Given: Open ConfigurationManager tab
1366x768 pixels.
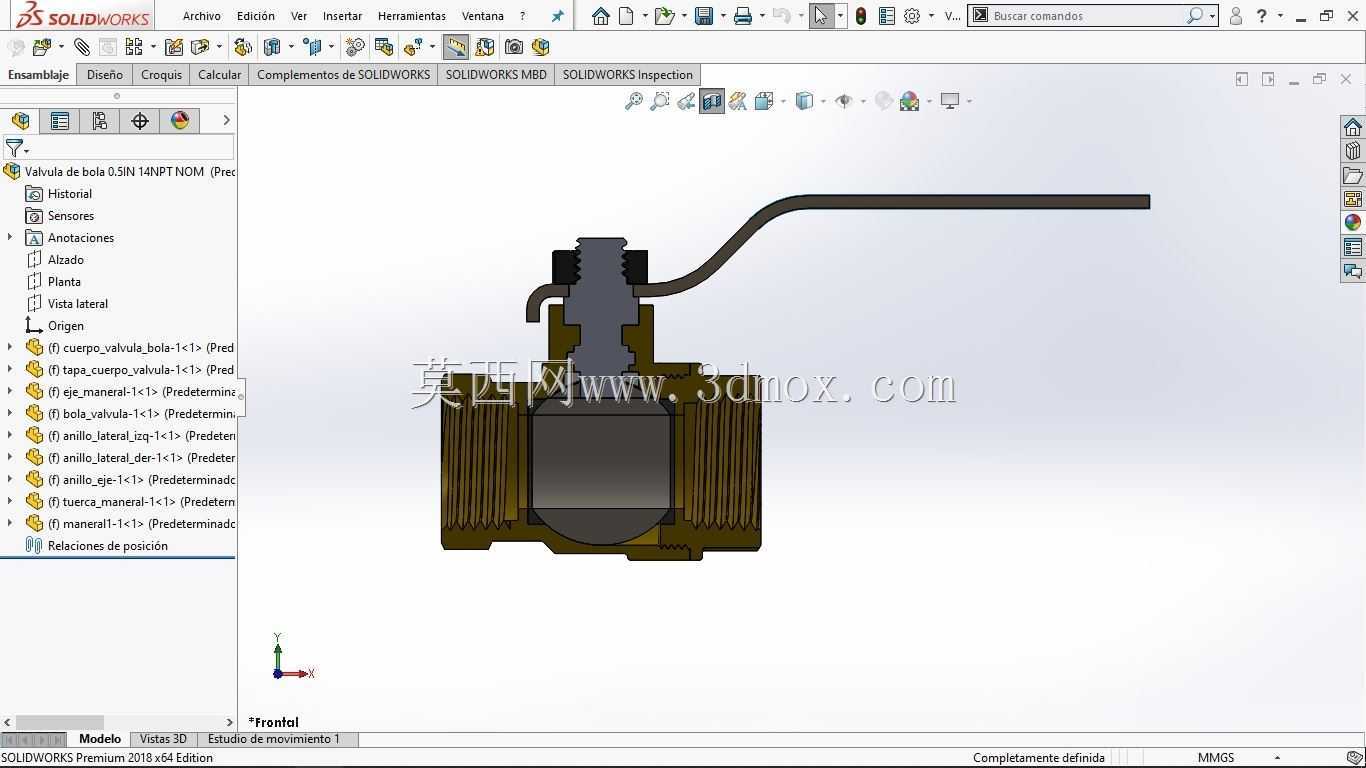Looking at the screenshot, I should point(100,121).
